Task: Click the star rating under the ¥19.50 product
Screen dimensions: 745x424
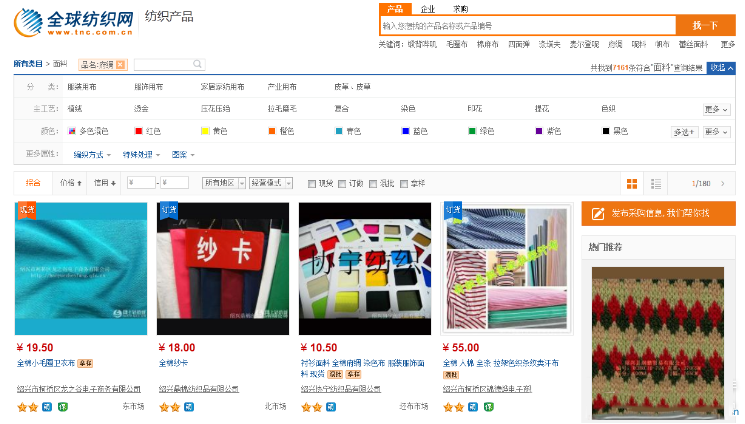Action: click(x=28, y=407)
